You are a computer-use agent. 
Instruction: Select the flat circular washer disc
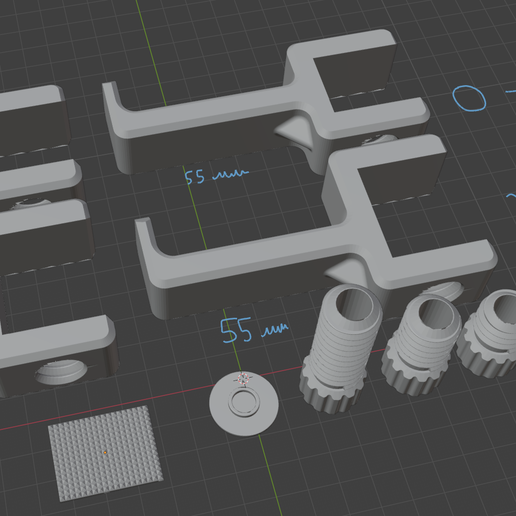coord(244,404)
